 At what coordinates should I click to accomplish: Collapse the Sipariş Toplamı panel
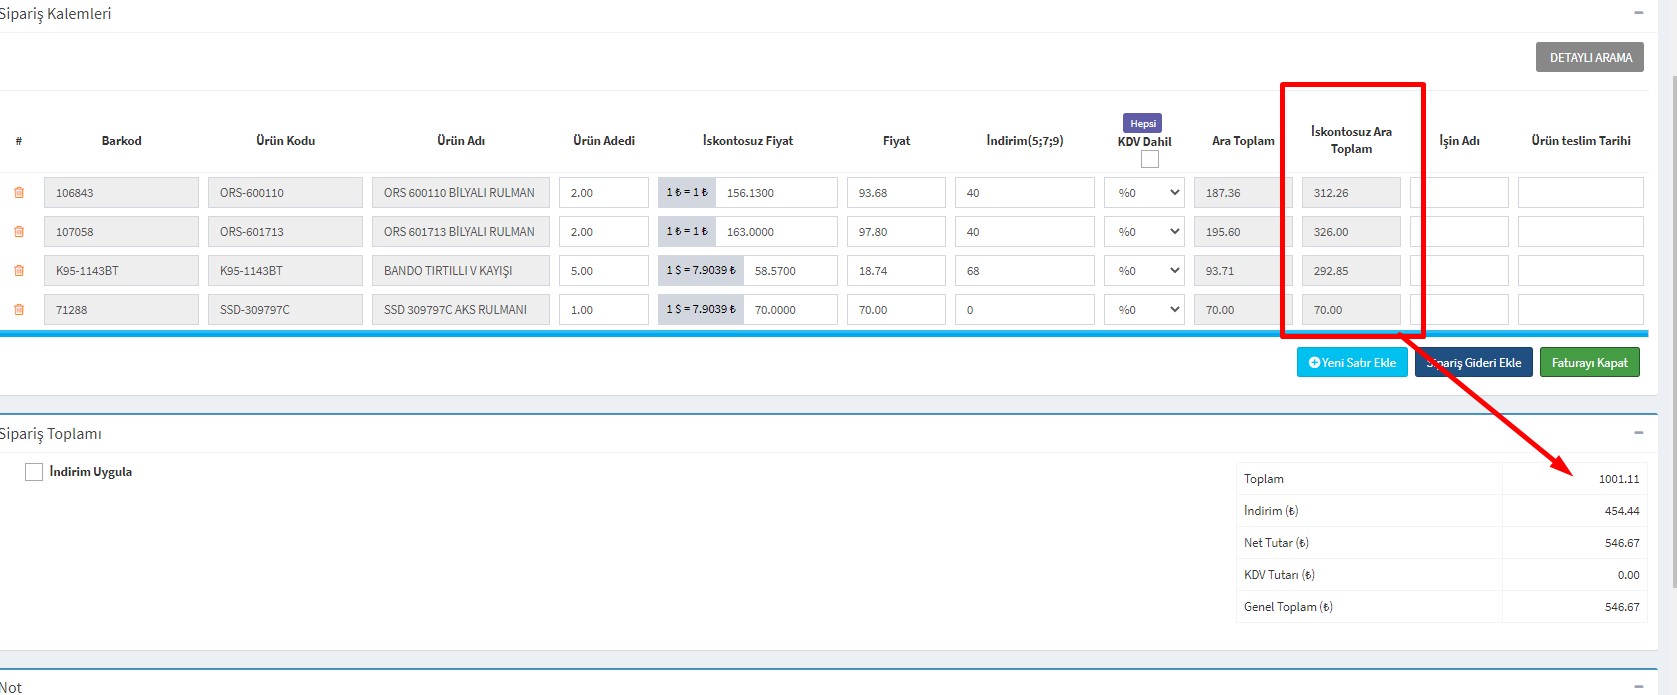click(1638, 433)
